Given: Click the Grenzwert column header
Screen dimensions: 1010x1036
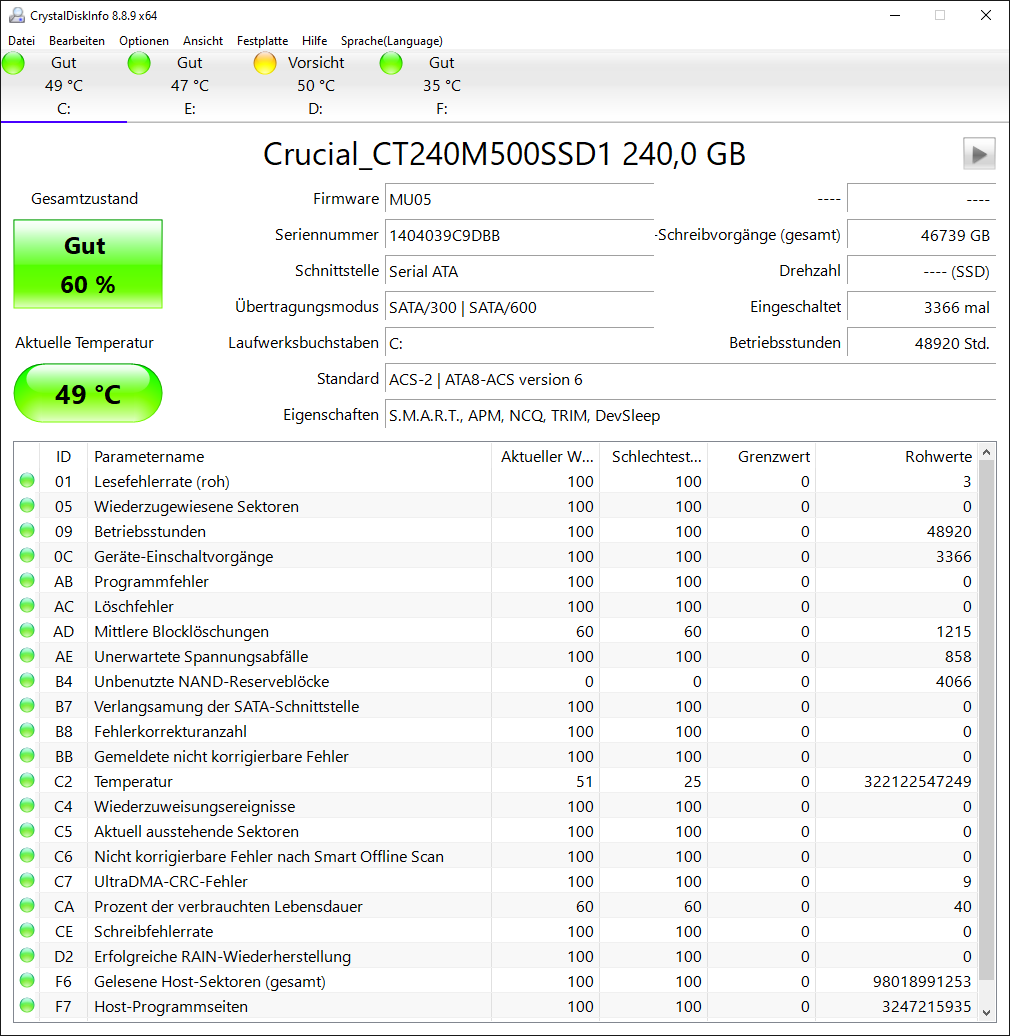Looking at the screenshot, I should pos(762,457).
